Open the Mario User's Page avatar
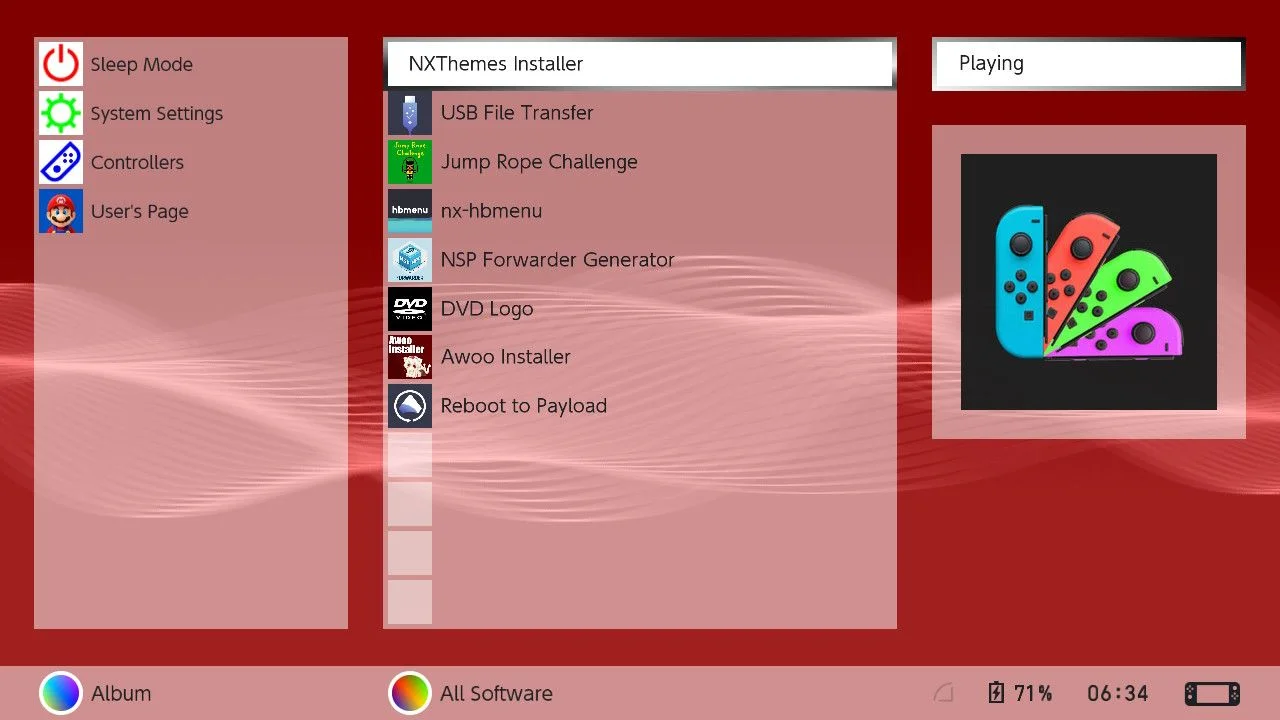The image size is (1280, 720). pyautogui.click(x=61, y=211)
